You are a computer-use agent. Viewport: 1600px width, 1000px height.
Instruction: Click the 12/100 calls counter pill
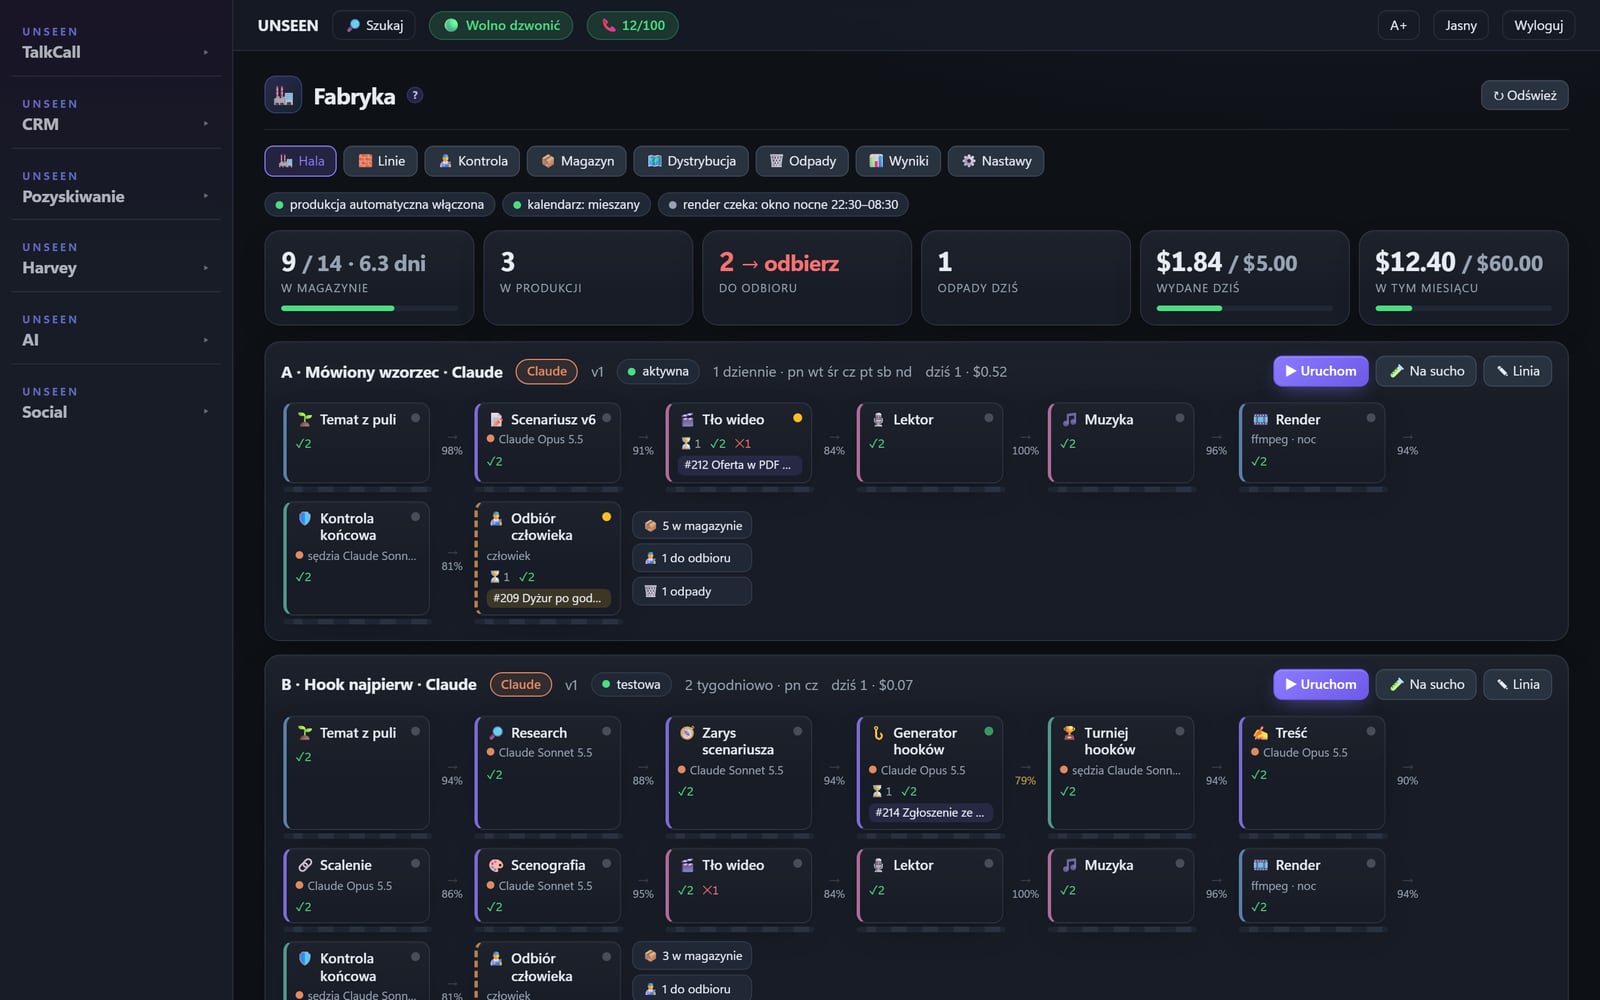632,25
